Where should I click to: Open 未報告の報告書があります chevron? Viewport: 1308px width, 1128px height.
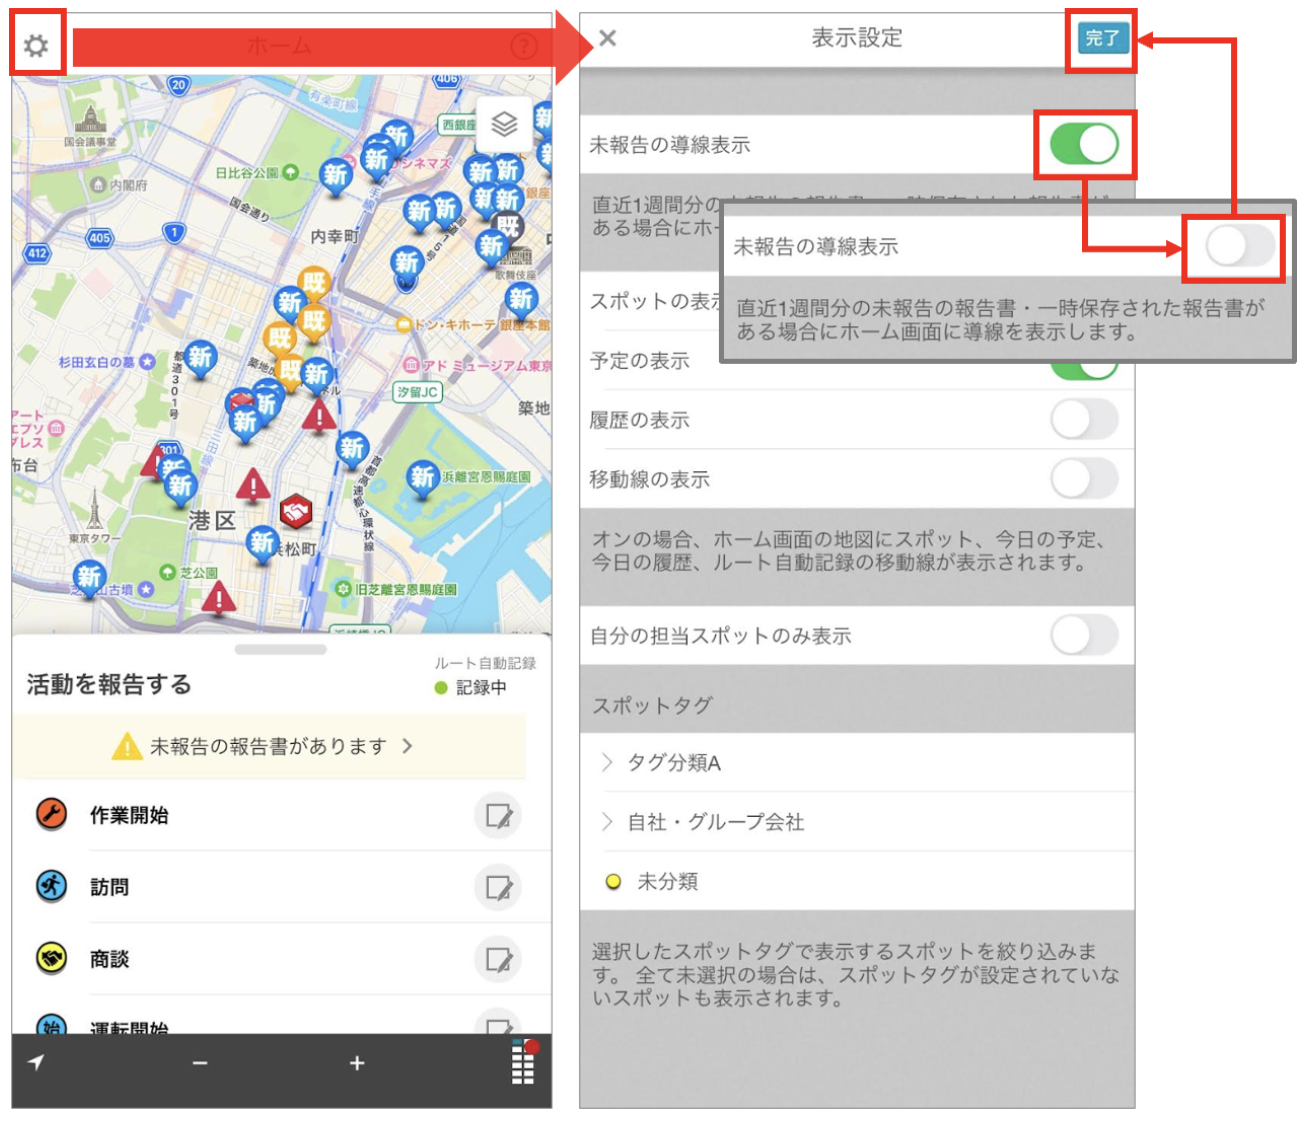(407, 746)
